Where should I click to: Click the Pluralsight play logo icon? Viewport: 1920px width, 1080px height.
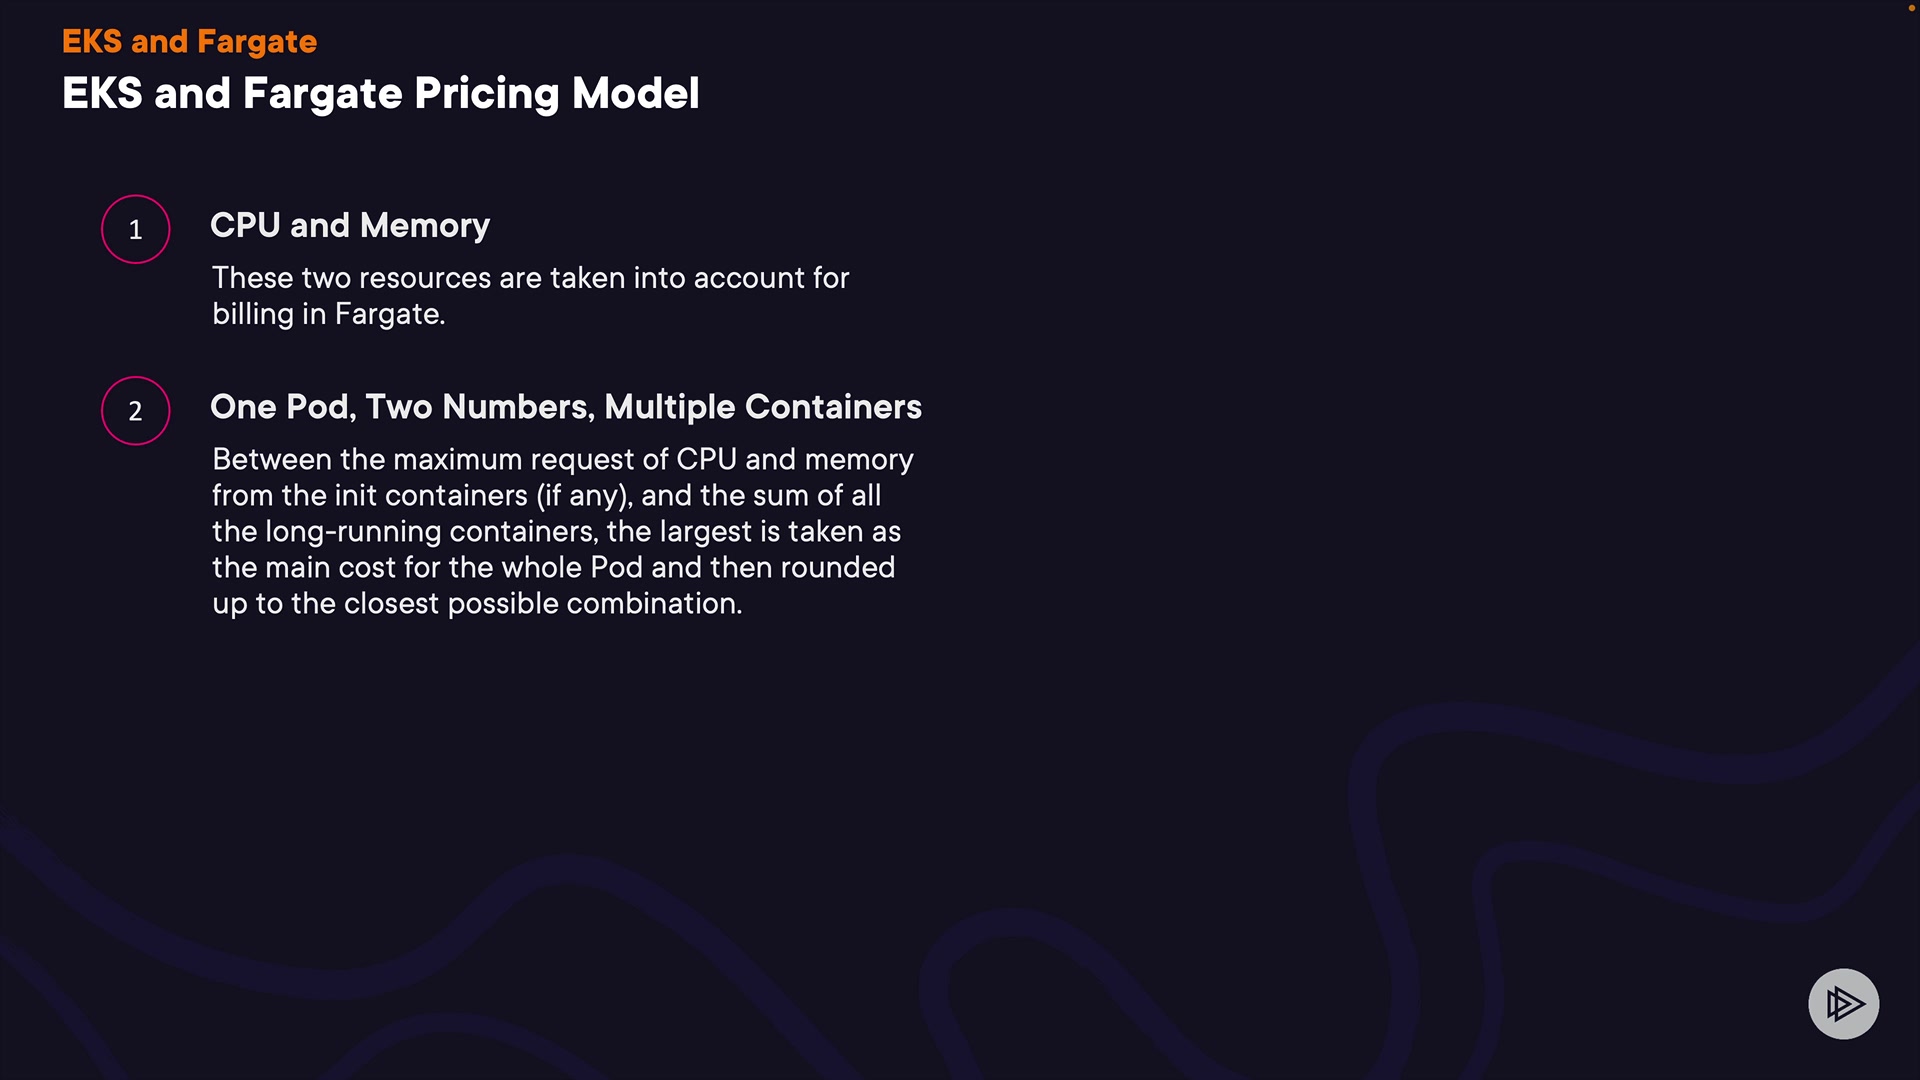point(1843,1003)
